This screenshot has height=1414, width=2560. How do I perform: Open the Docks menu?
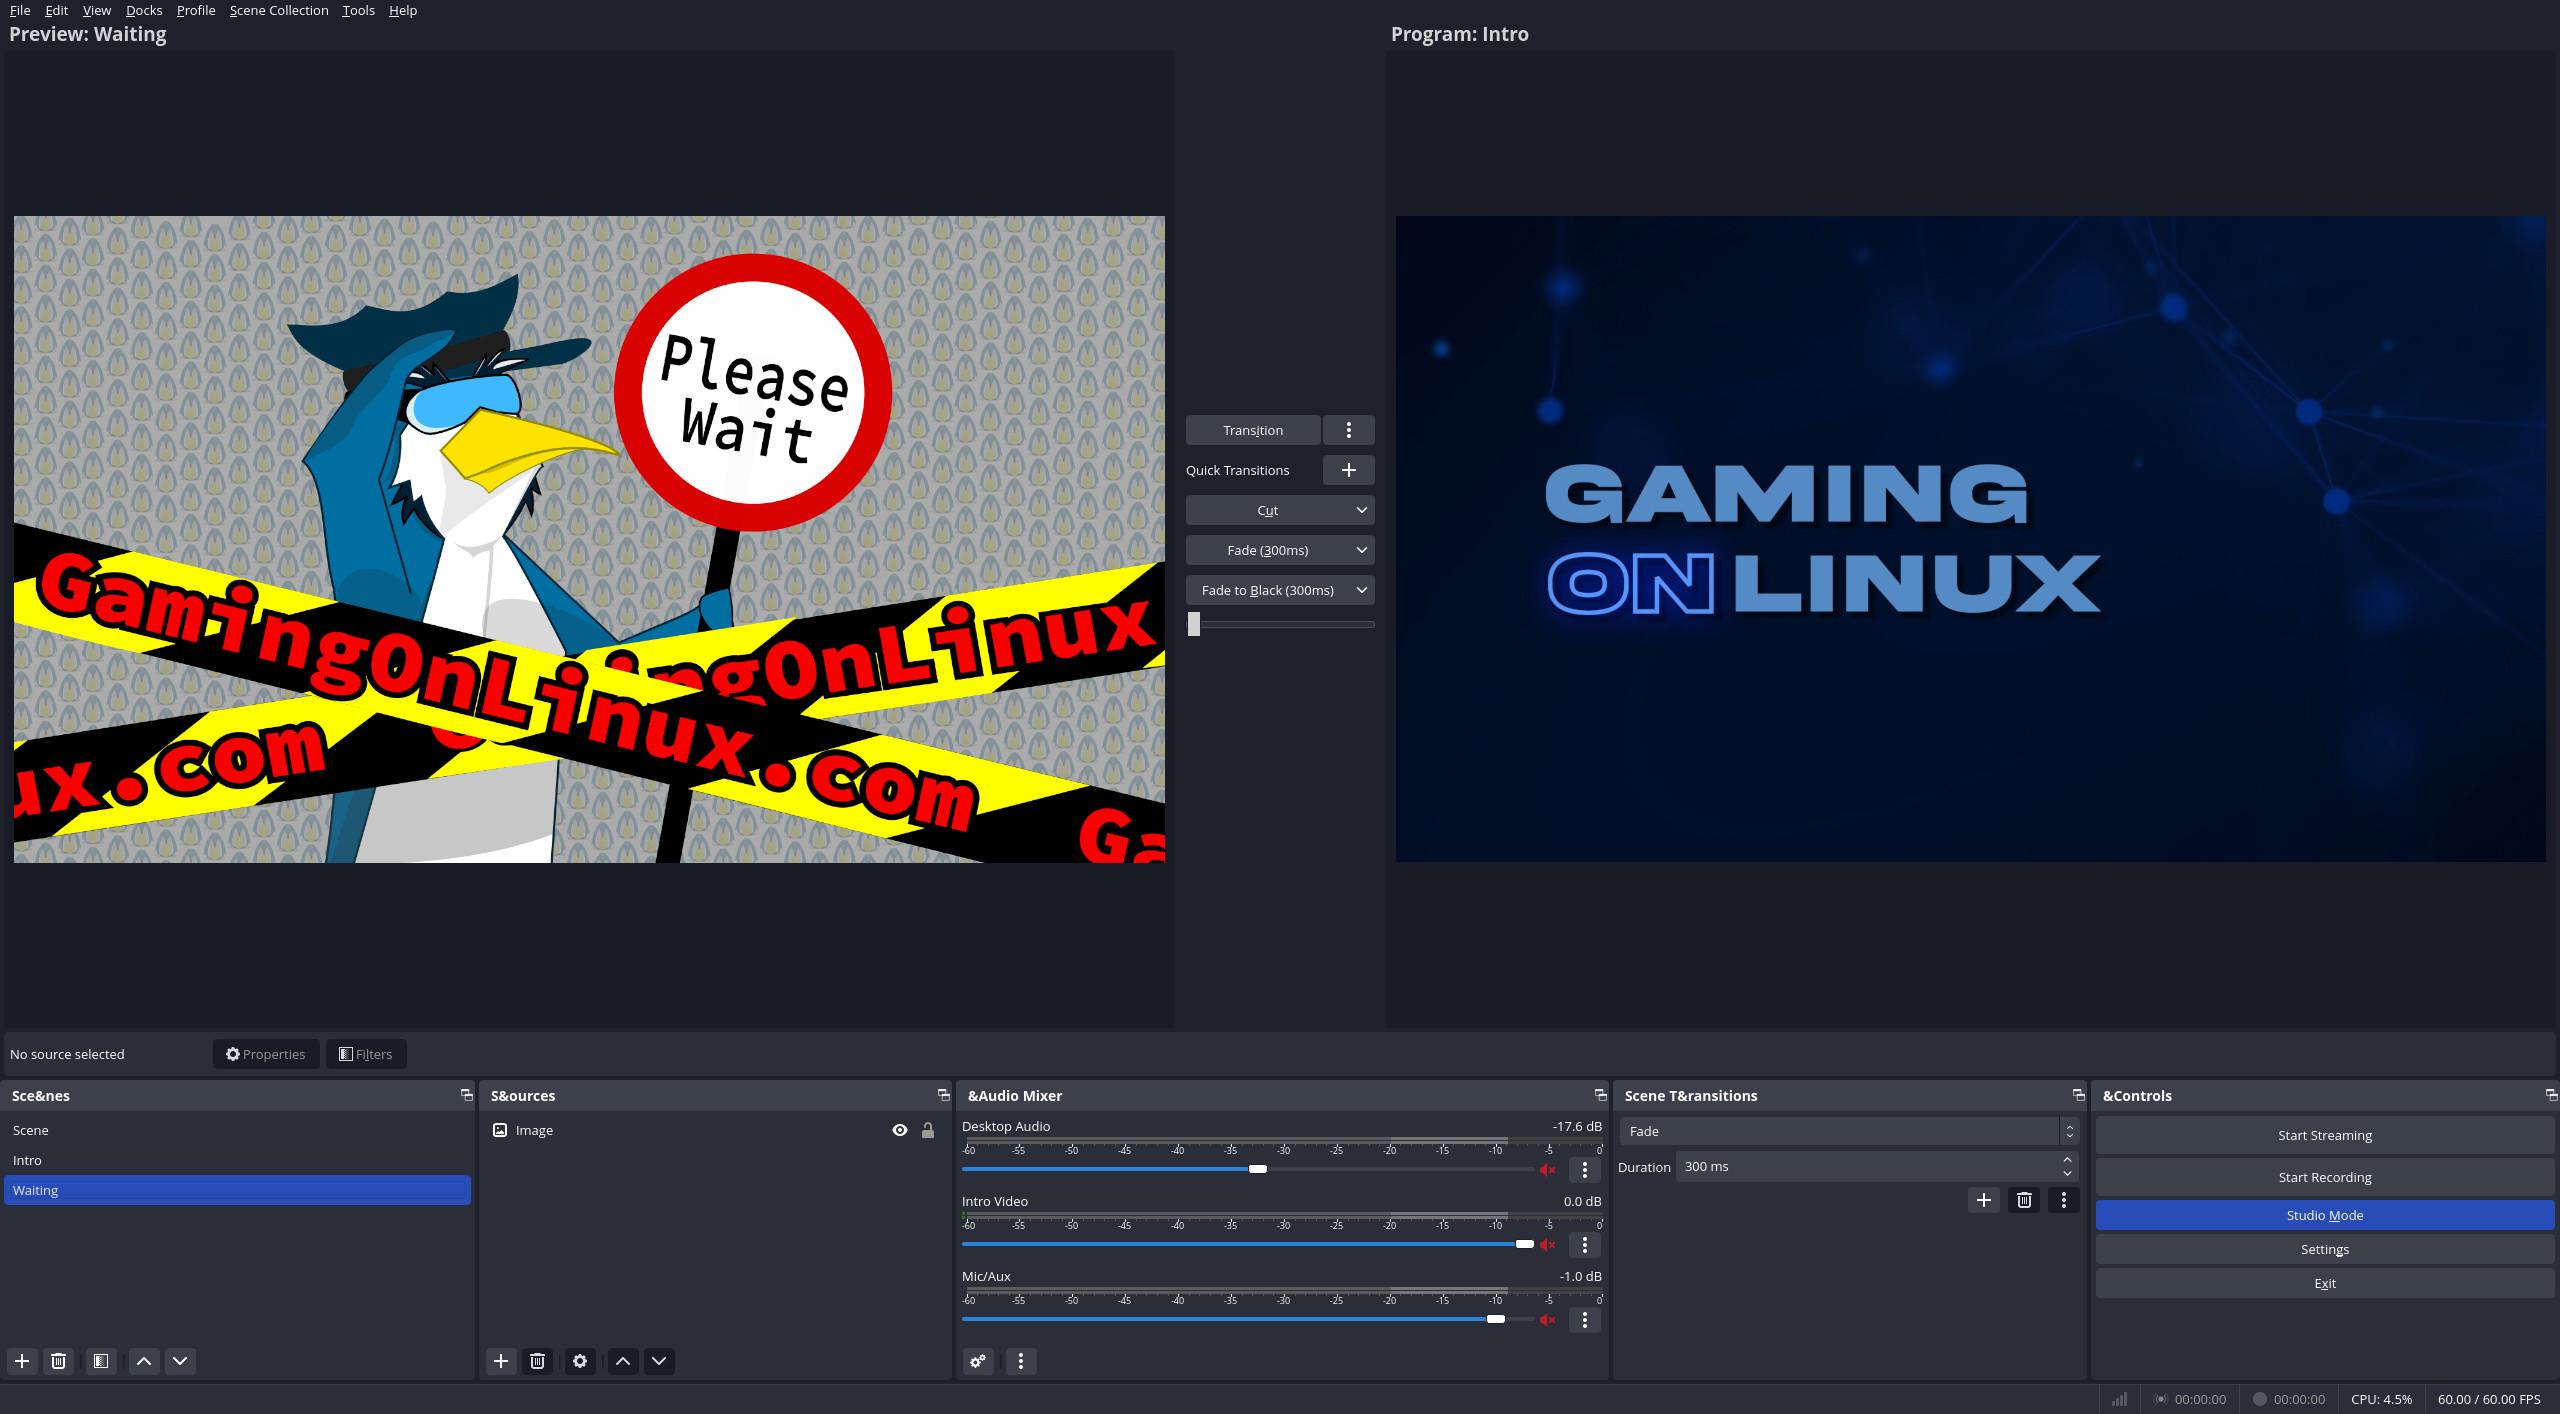[x=144, y=10]
